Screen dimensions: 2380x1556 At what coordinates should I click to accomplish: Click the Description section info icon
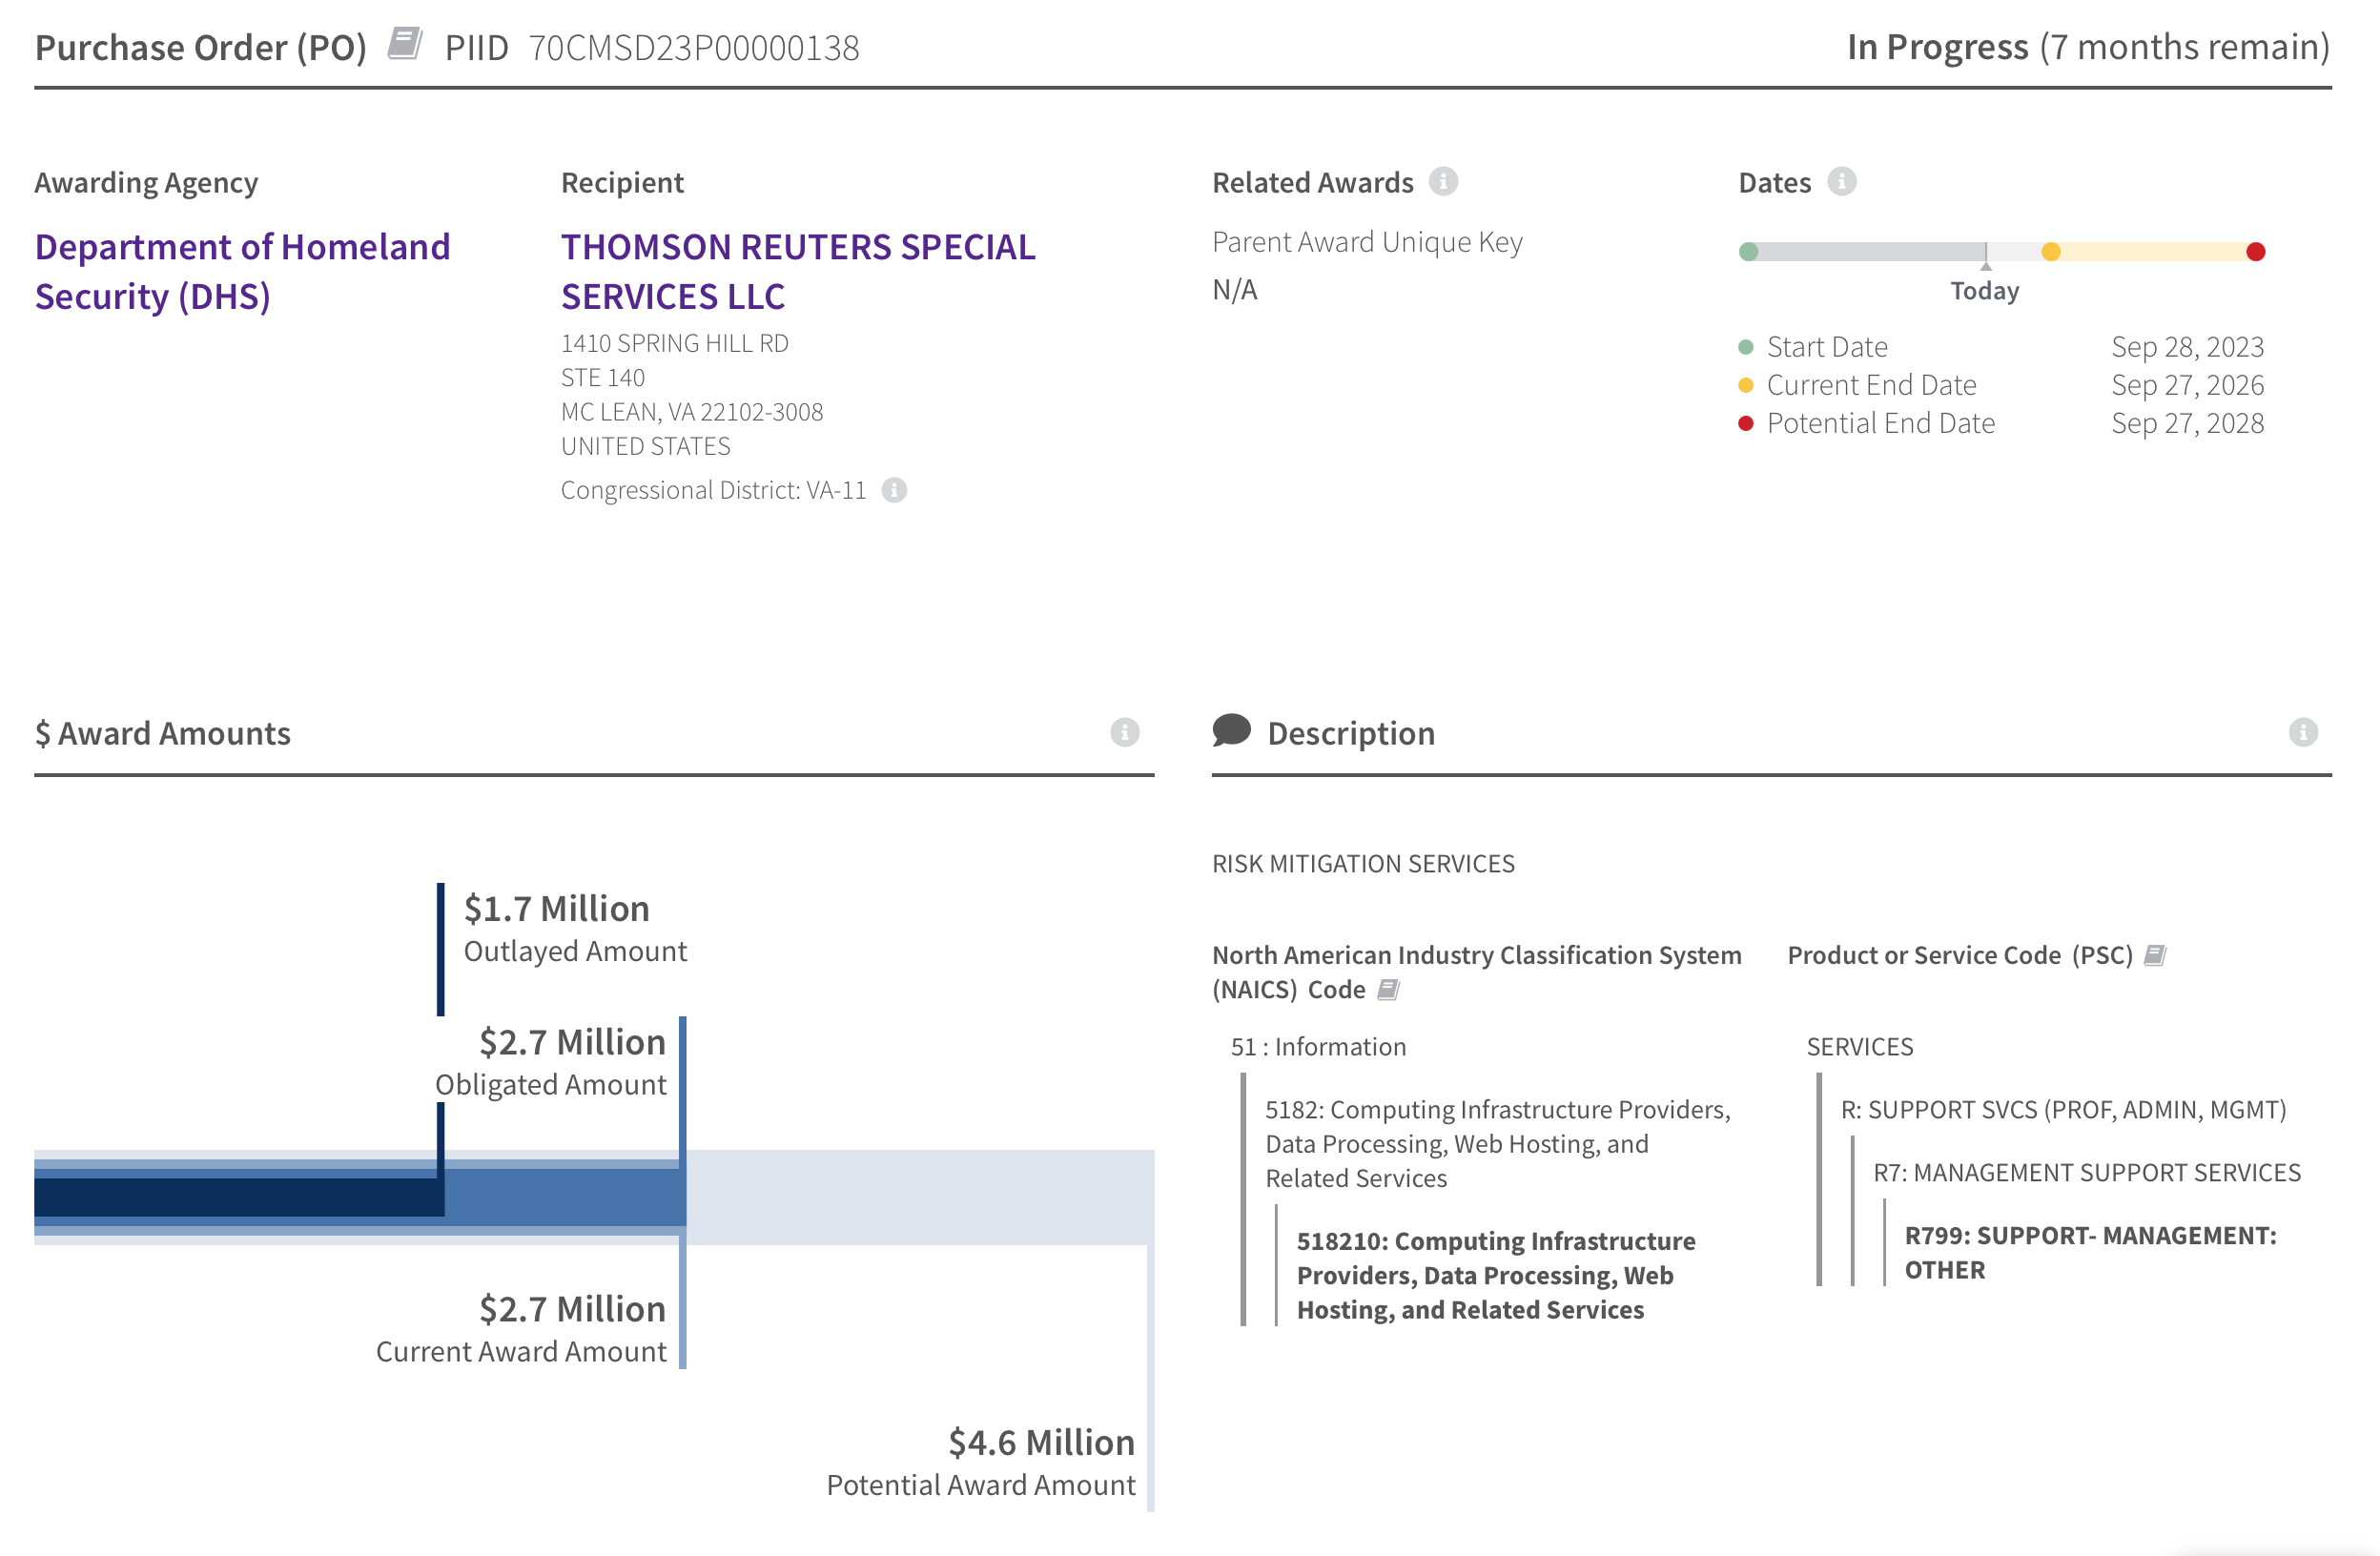click(2302, 732)
